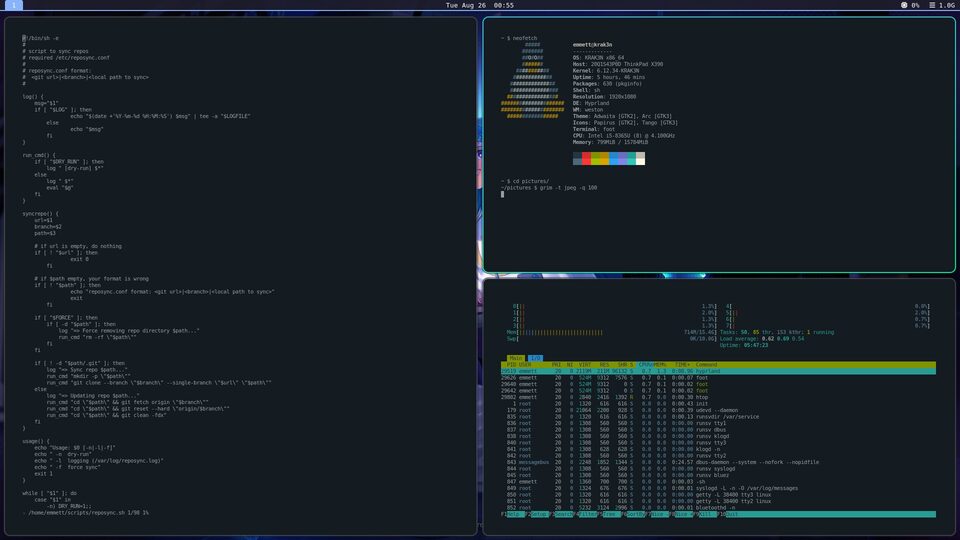Select the getty tty3 linux process row

pyautogui.click(x=718, y=495)
